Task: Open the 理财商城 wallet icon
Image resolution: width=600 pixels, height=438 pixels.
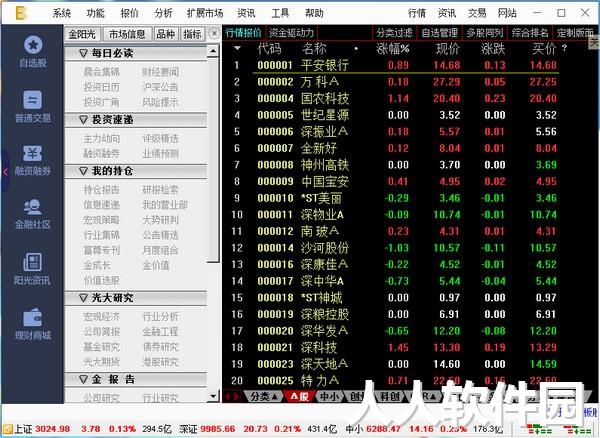Action: tap(33, 318)
